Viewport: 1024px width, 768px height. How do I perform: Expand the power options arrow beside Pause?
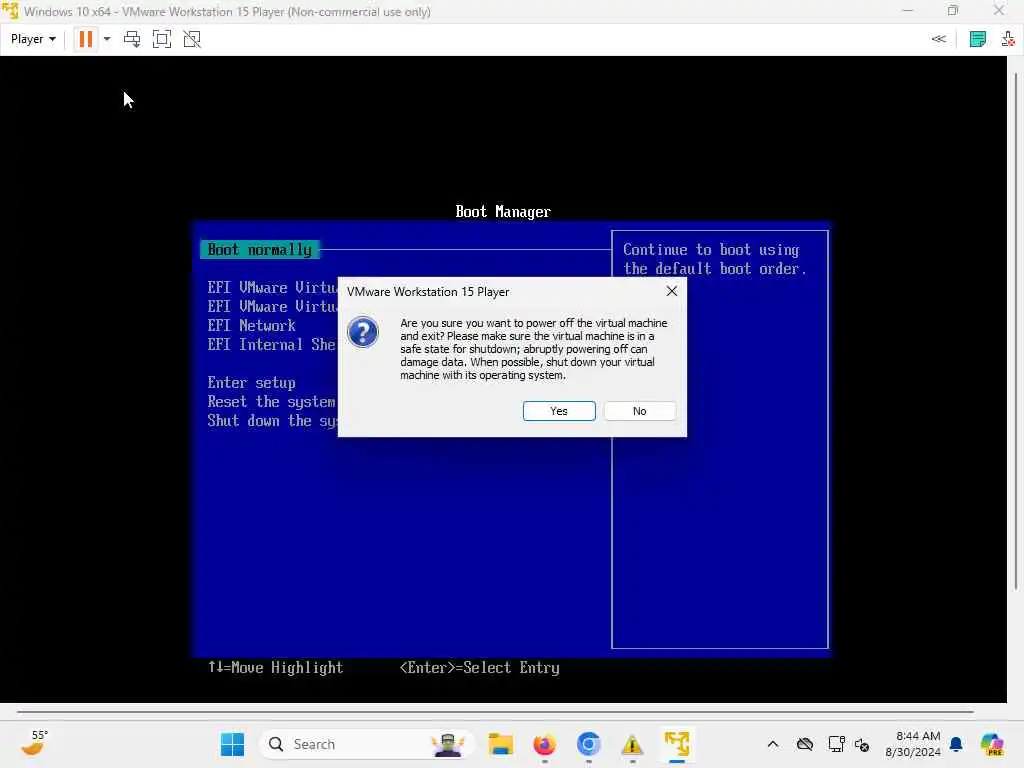coord(106,39)
